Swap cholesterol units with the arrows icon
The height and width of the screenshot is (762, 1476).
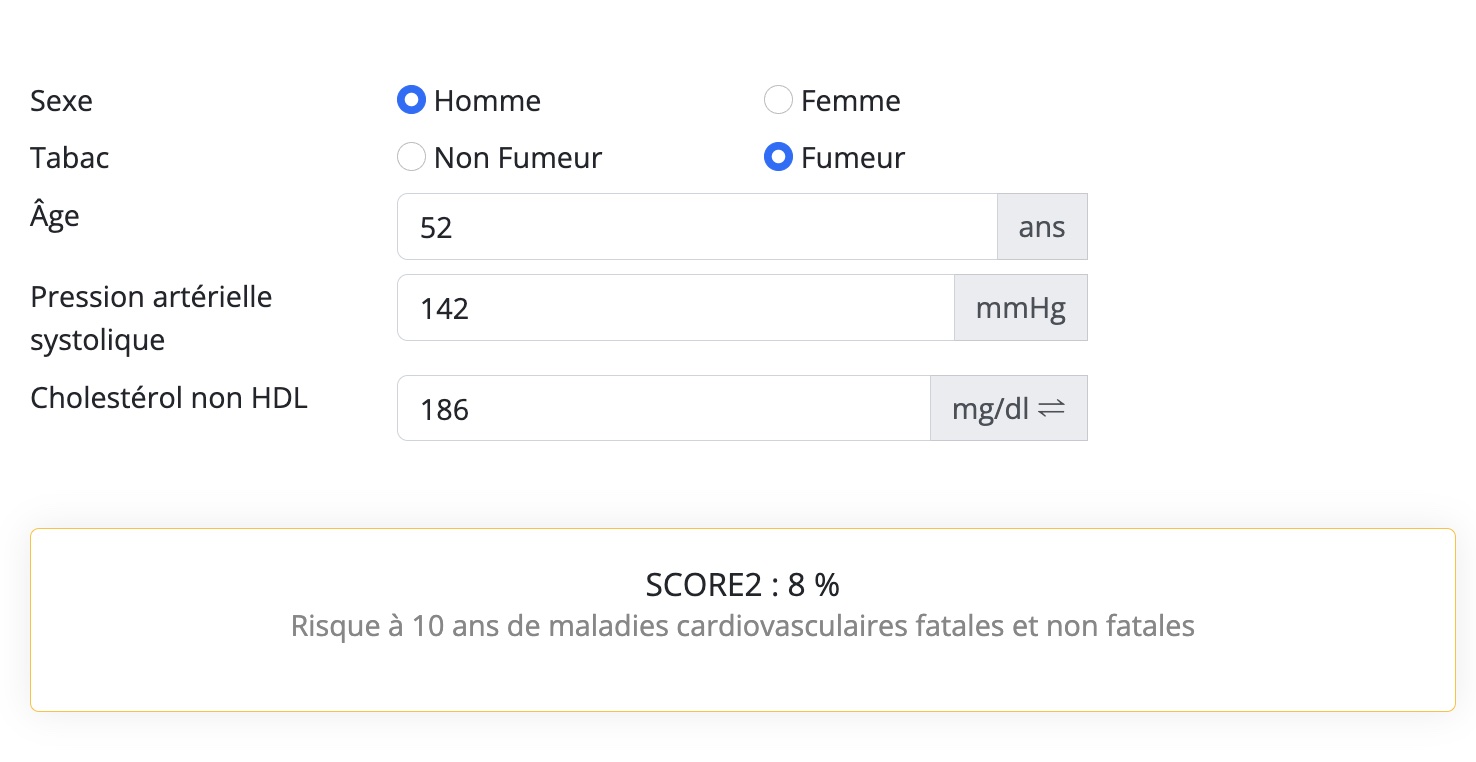click(1051, 408)
